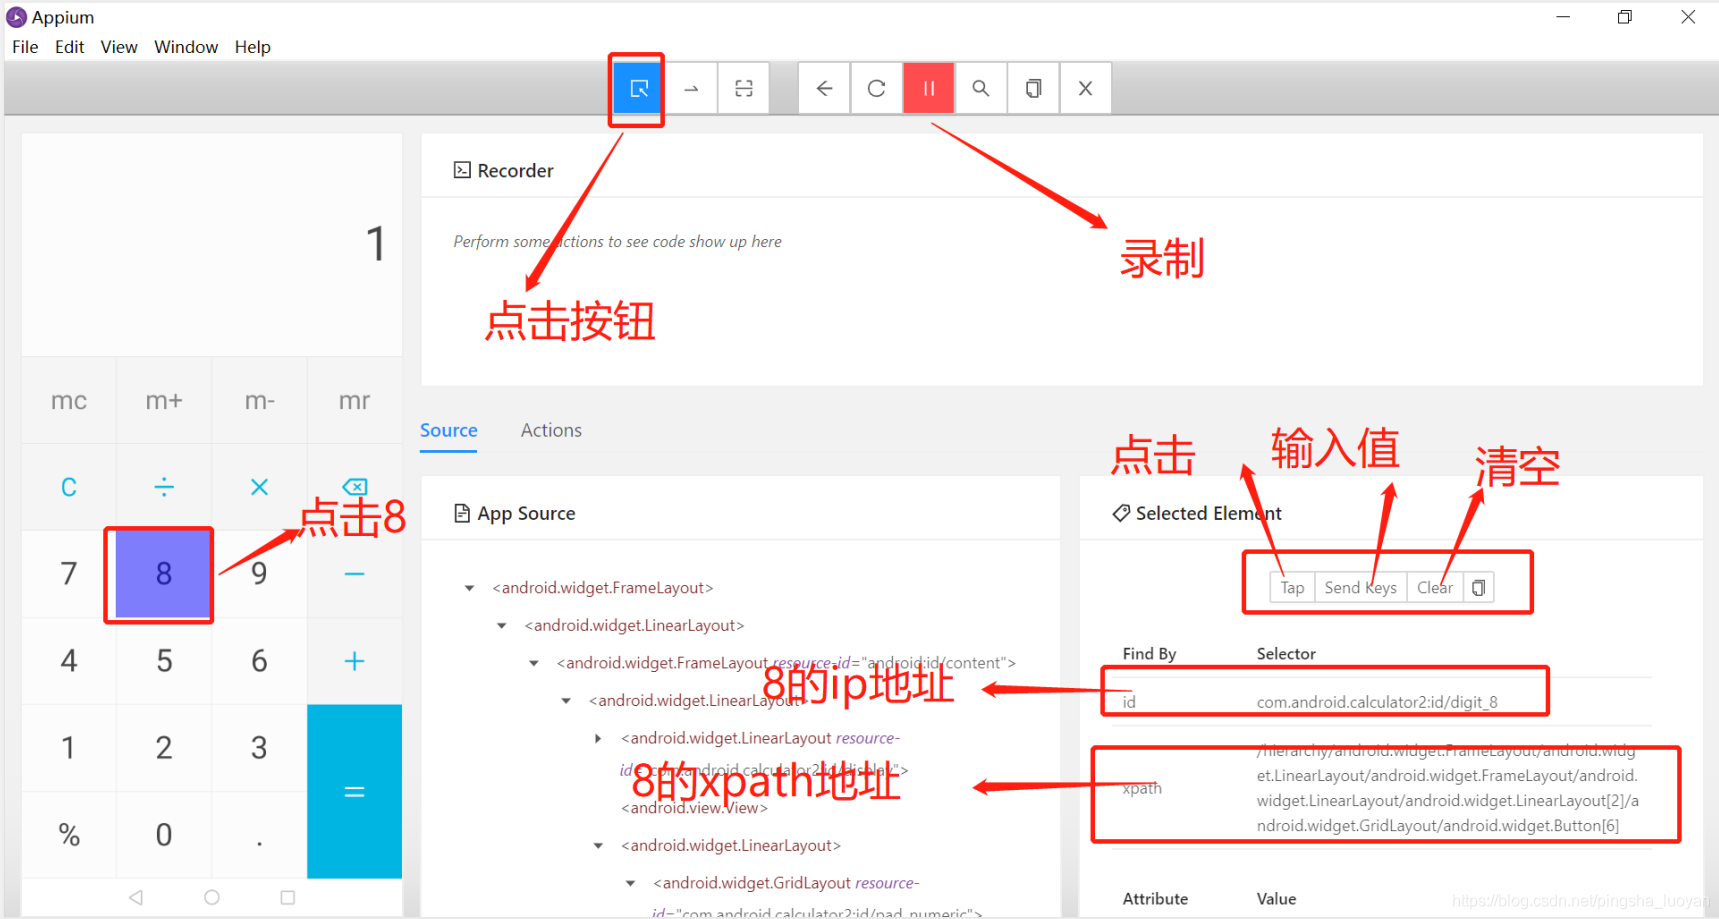Screen dimensions: 1719x919
Task: Switch to the Actions tab
Action: click(551, 430)
